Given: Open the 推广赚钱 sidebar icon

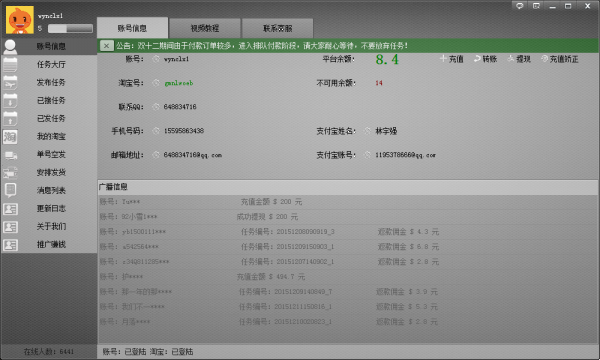Looking at the screenshot, I should coord(10,244).
